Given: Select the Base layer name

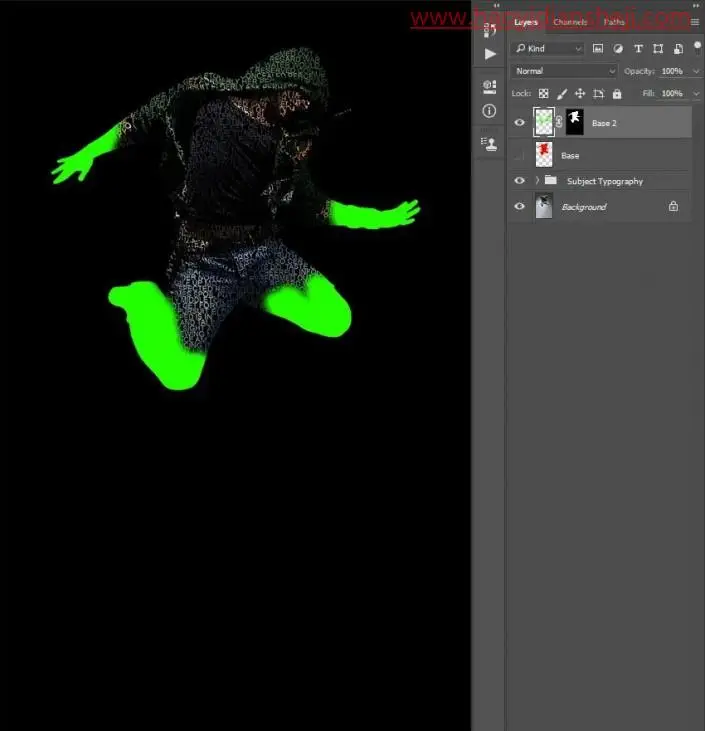Looking at the screenshot, I should 570,156.
